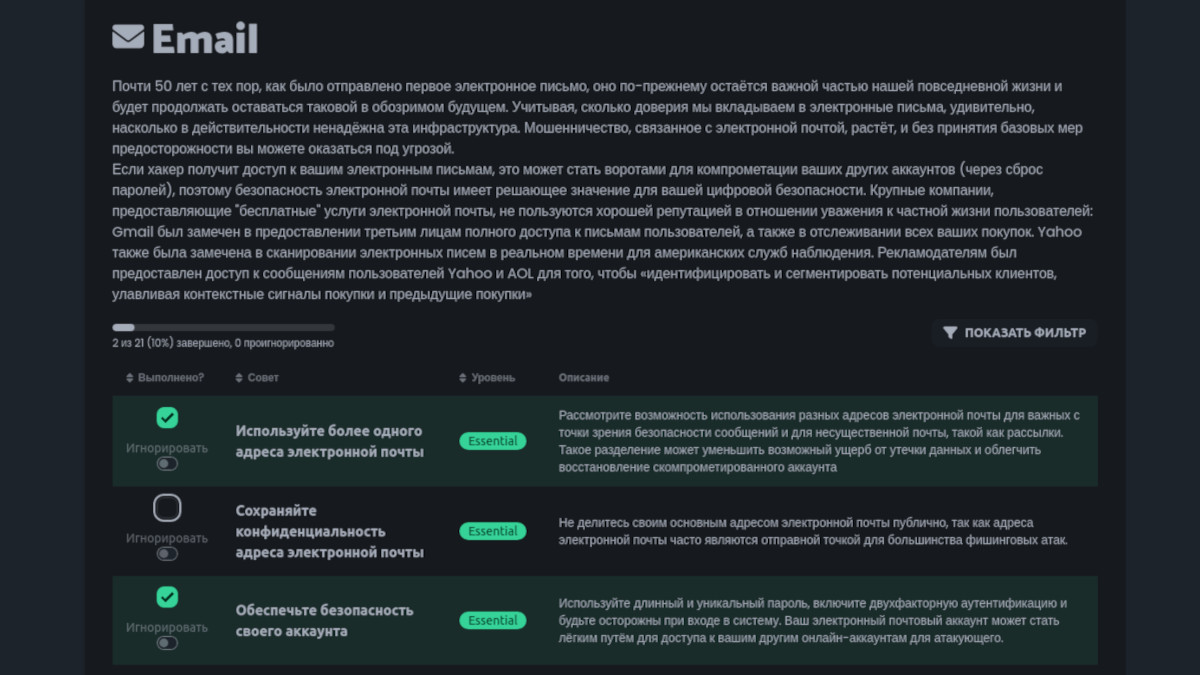Click the sort arrows icon next to "Совет"

pos(239,378)
